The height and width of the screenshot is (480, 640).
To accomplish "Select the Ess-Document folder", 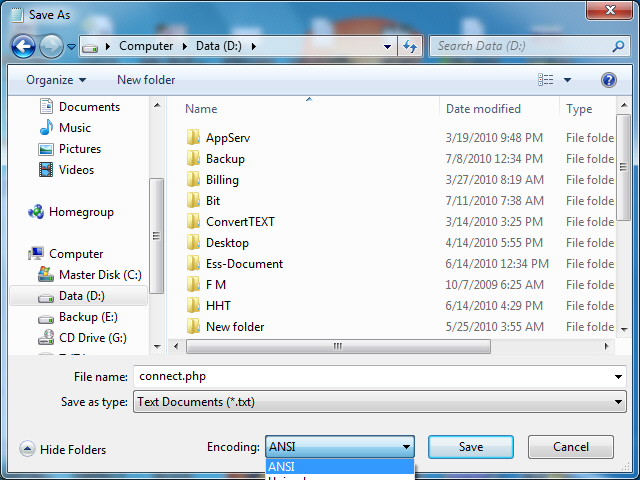I will point(235,264).
